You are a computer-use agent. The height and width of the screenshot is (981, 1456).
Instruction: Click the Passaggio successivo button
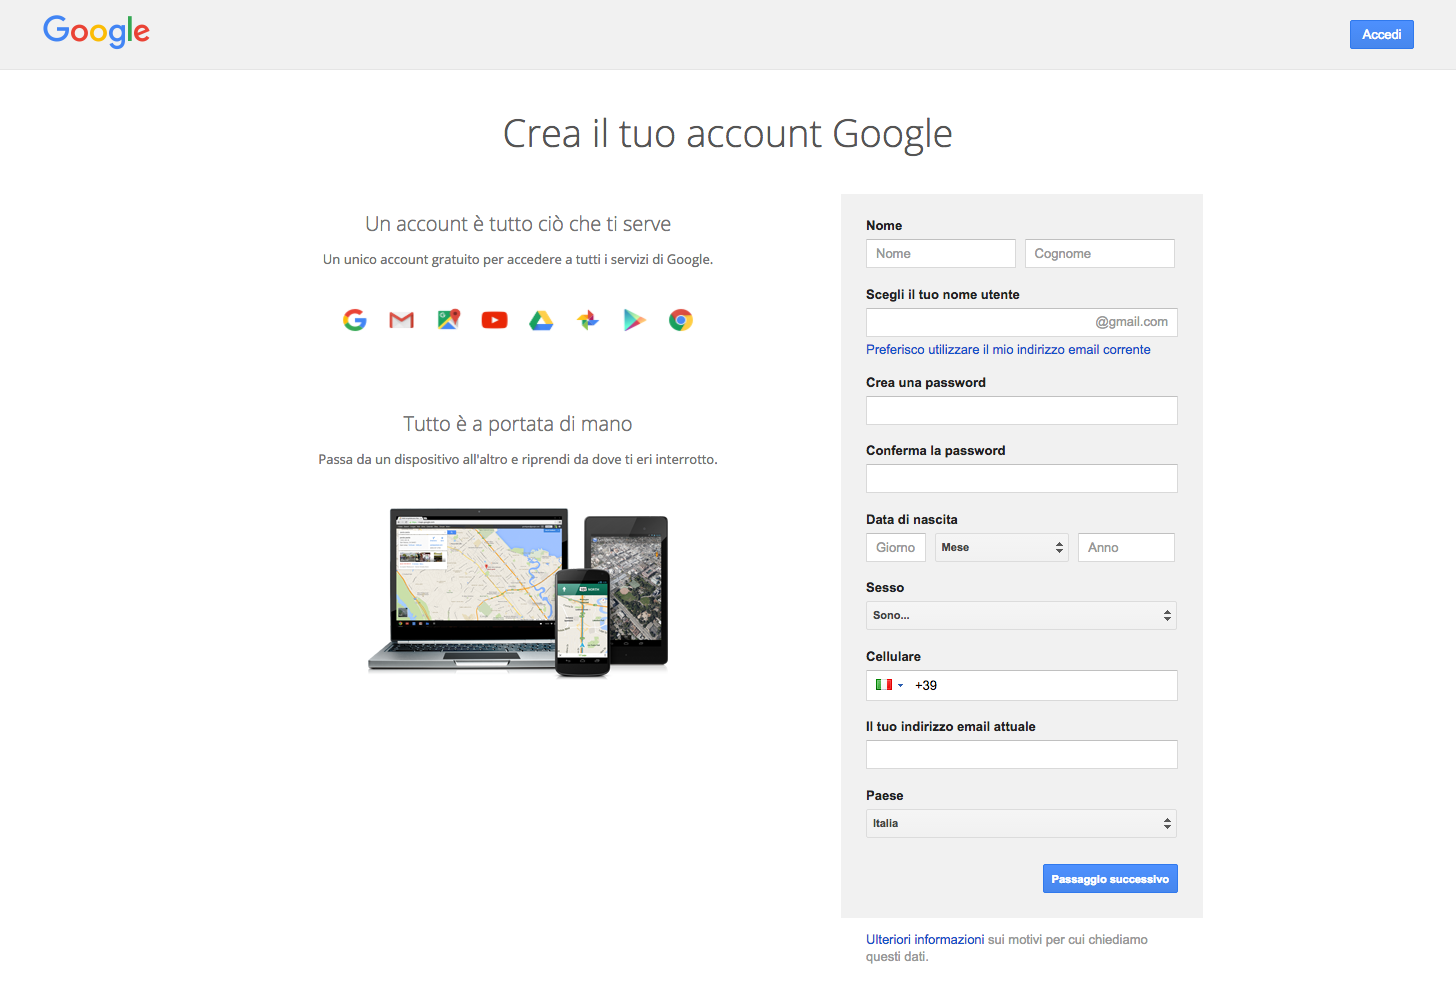1110,878
